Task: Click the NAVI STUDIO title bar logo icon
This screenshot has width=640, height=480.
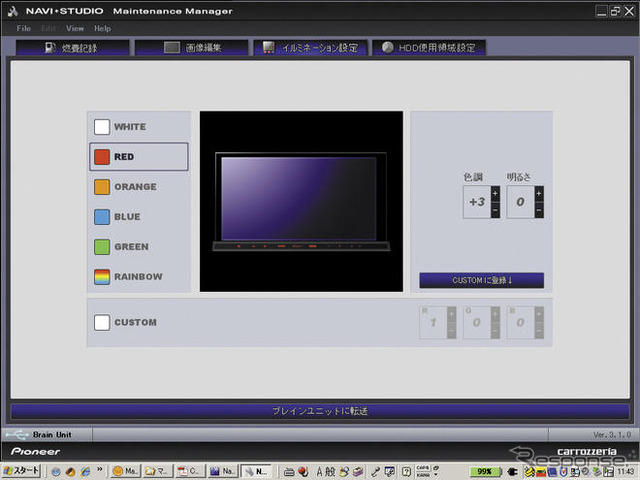Action: click(13, 11)
